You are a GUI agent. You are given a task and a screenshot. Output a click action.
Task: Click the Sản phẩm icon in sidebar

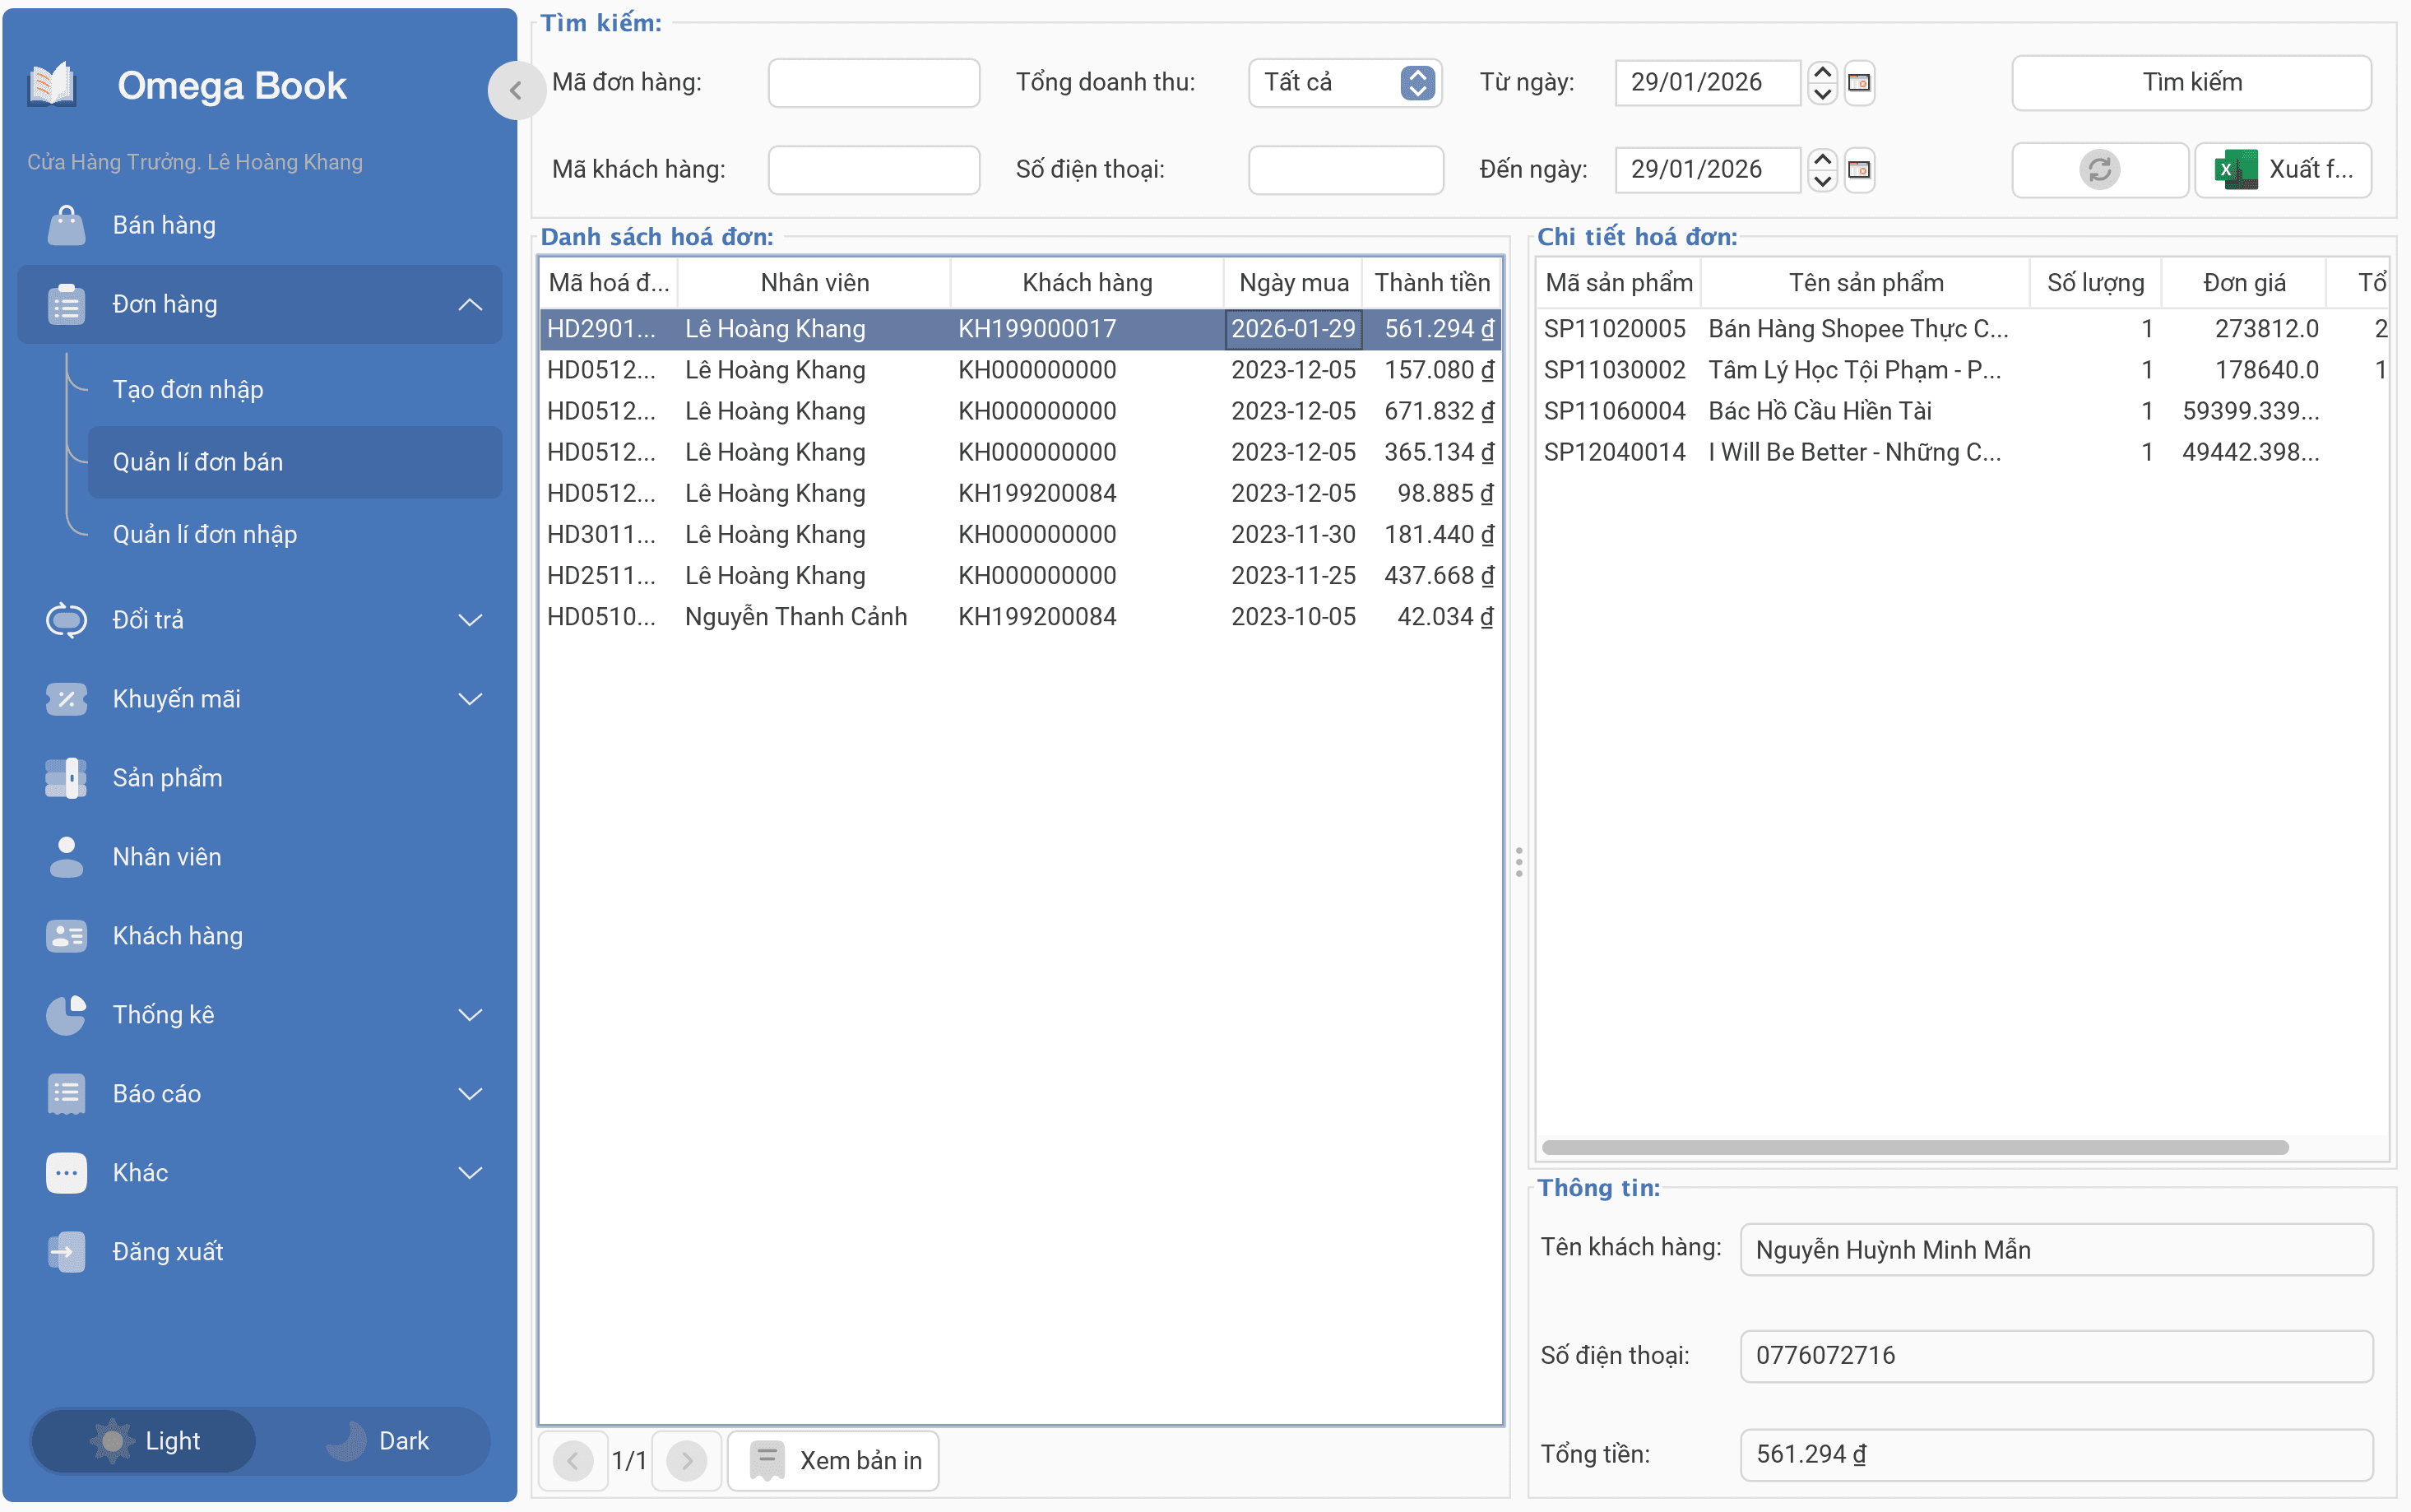(66, 778)
